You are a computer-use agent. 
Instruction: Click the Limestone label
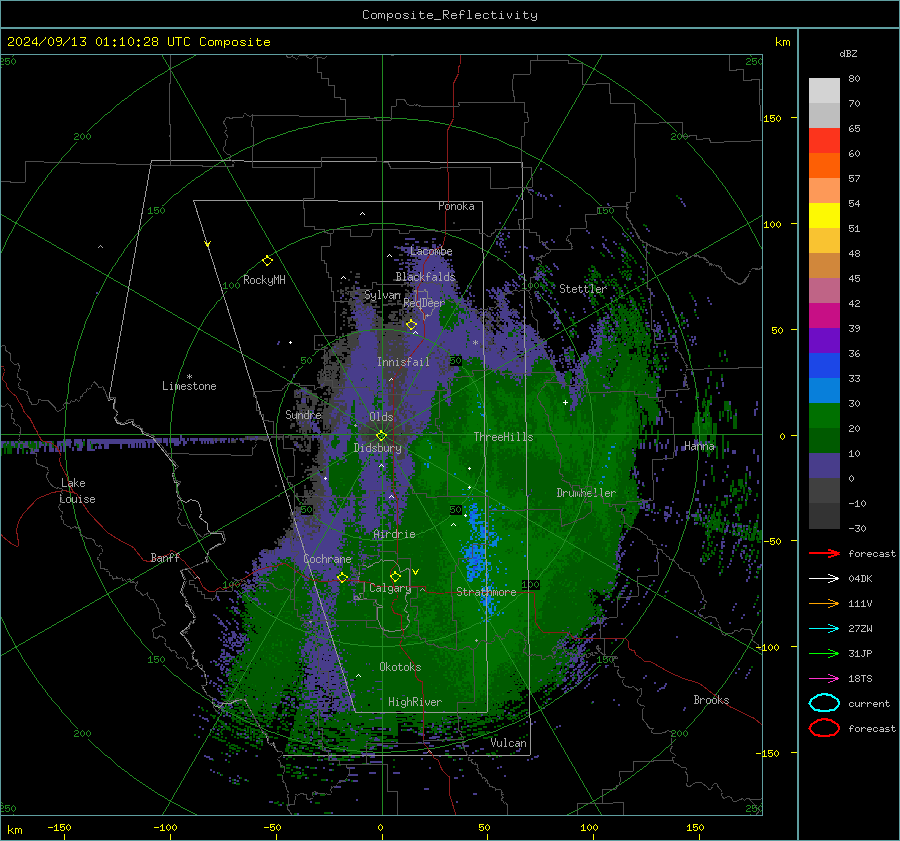(x=189, y=386)
